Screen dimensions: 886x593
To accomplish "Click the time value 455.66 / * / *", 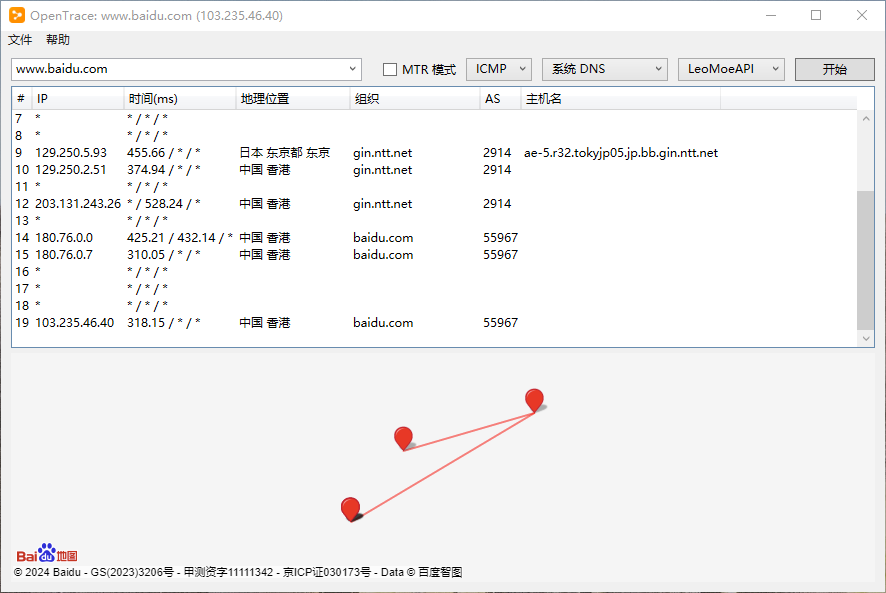I will click(164, 153).
